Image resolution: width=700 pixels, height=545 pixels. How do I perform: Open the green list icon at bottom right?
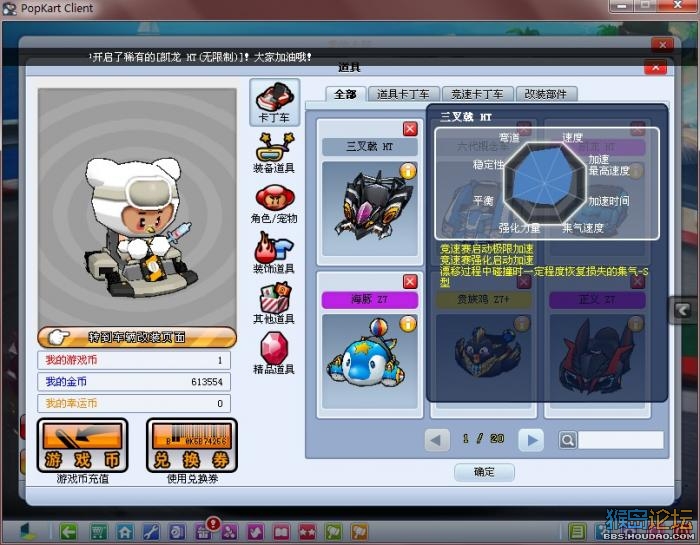(x=577, y=532)
